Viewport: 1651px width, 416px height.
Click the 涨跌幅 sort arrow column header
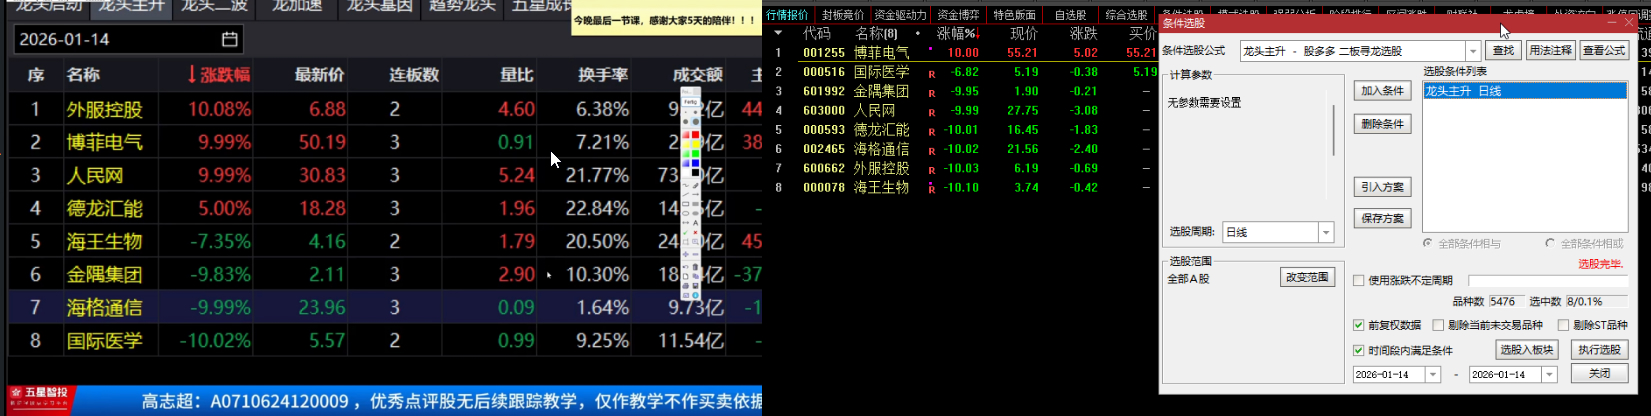click(x=219, y=74)
